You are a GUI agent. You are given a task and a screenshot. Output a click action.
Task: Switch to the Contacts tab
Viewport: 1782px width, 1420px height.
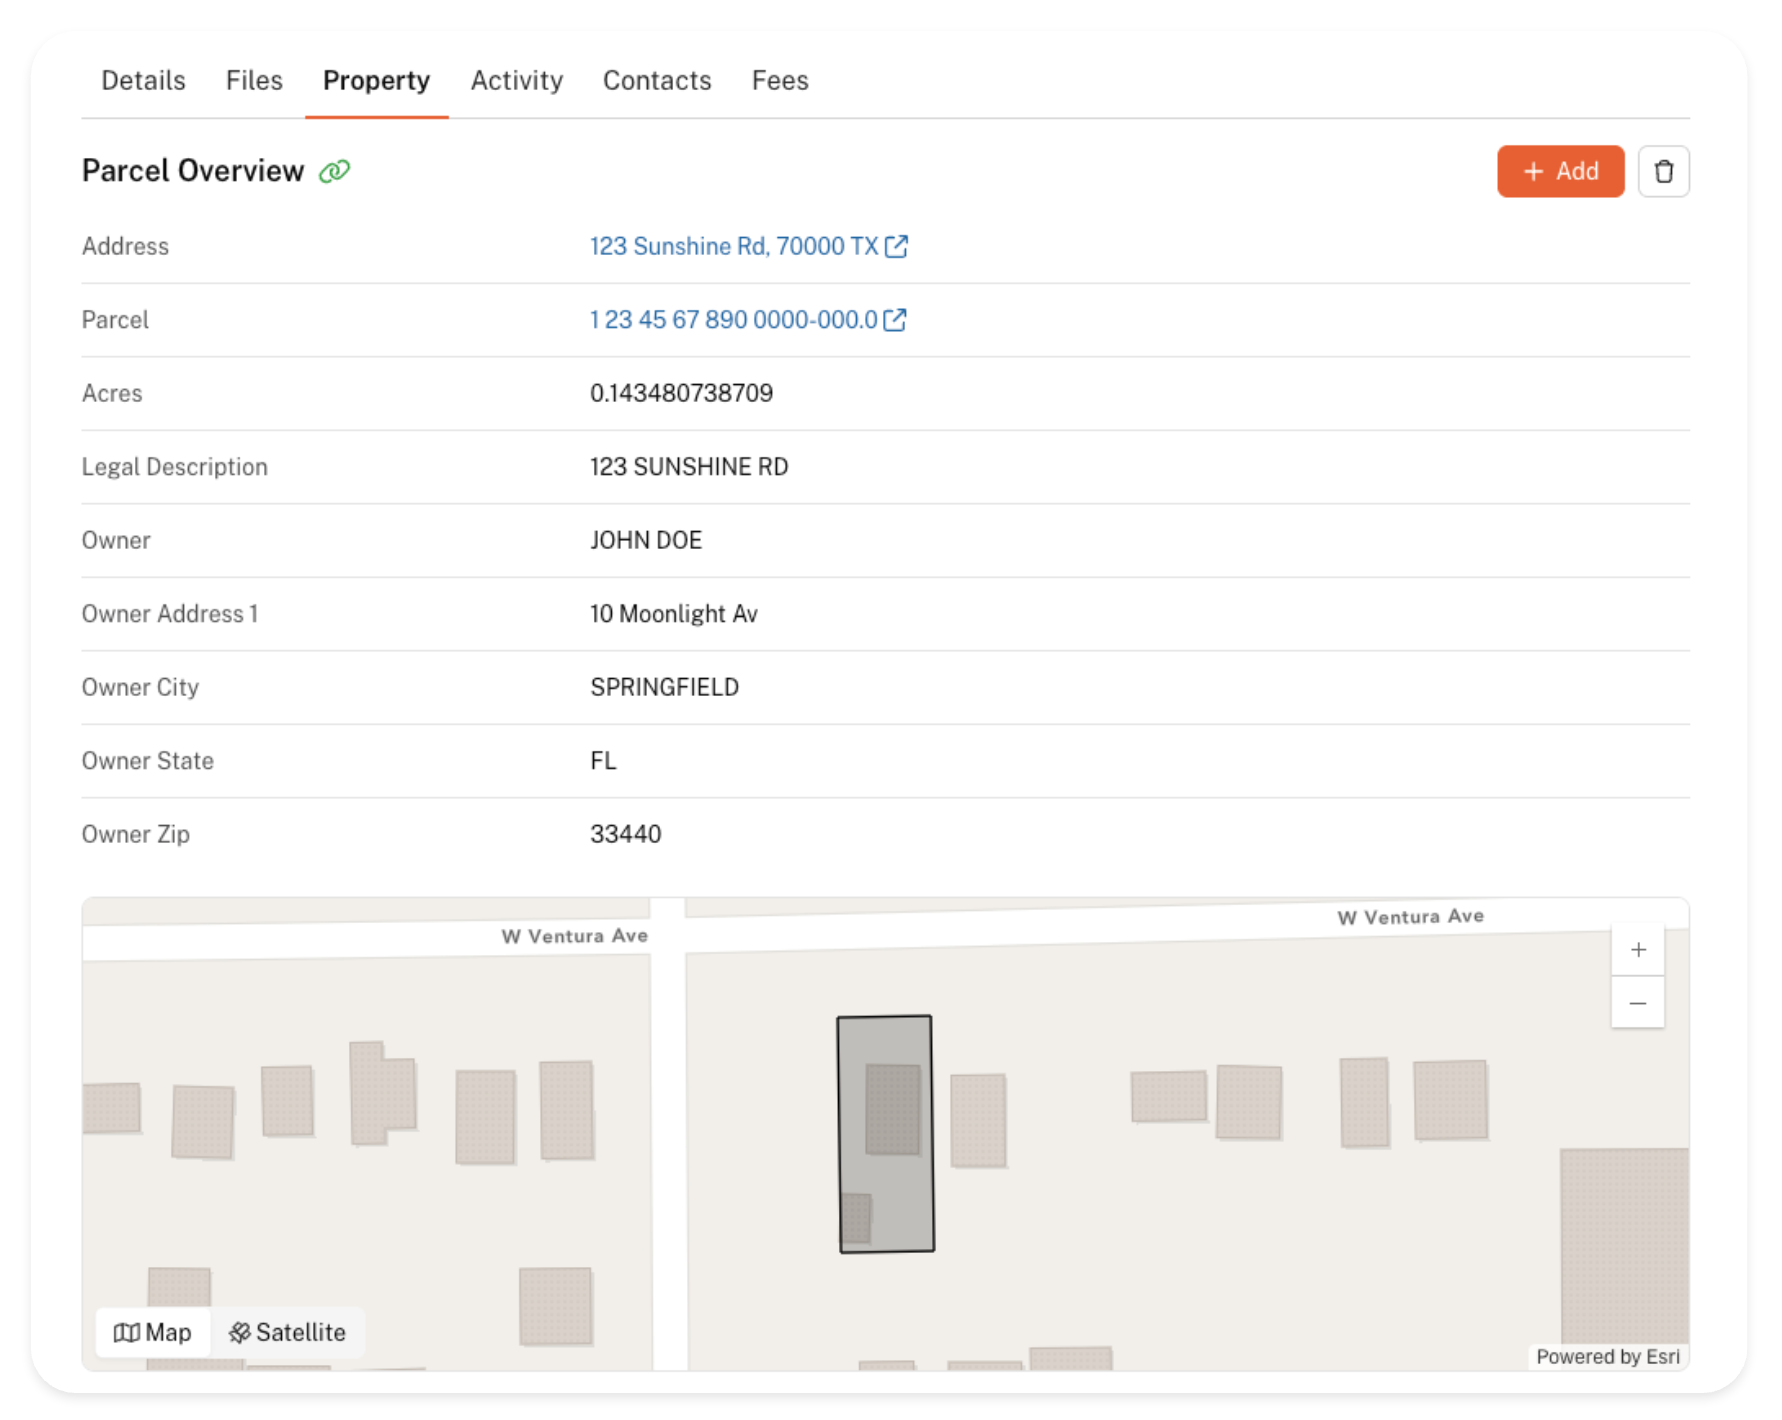657,80
